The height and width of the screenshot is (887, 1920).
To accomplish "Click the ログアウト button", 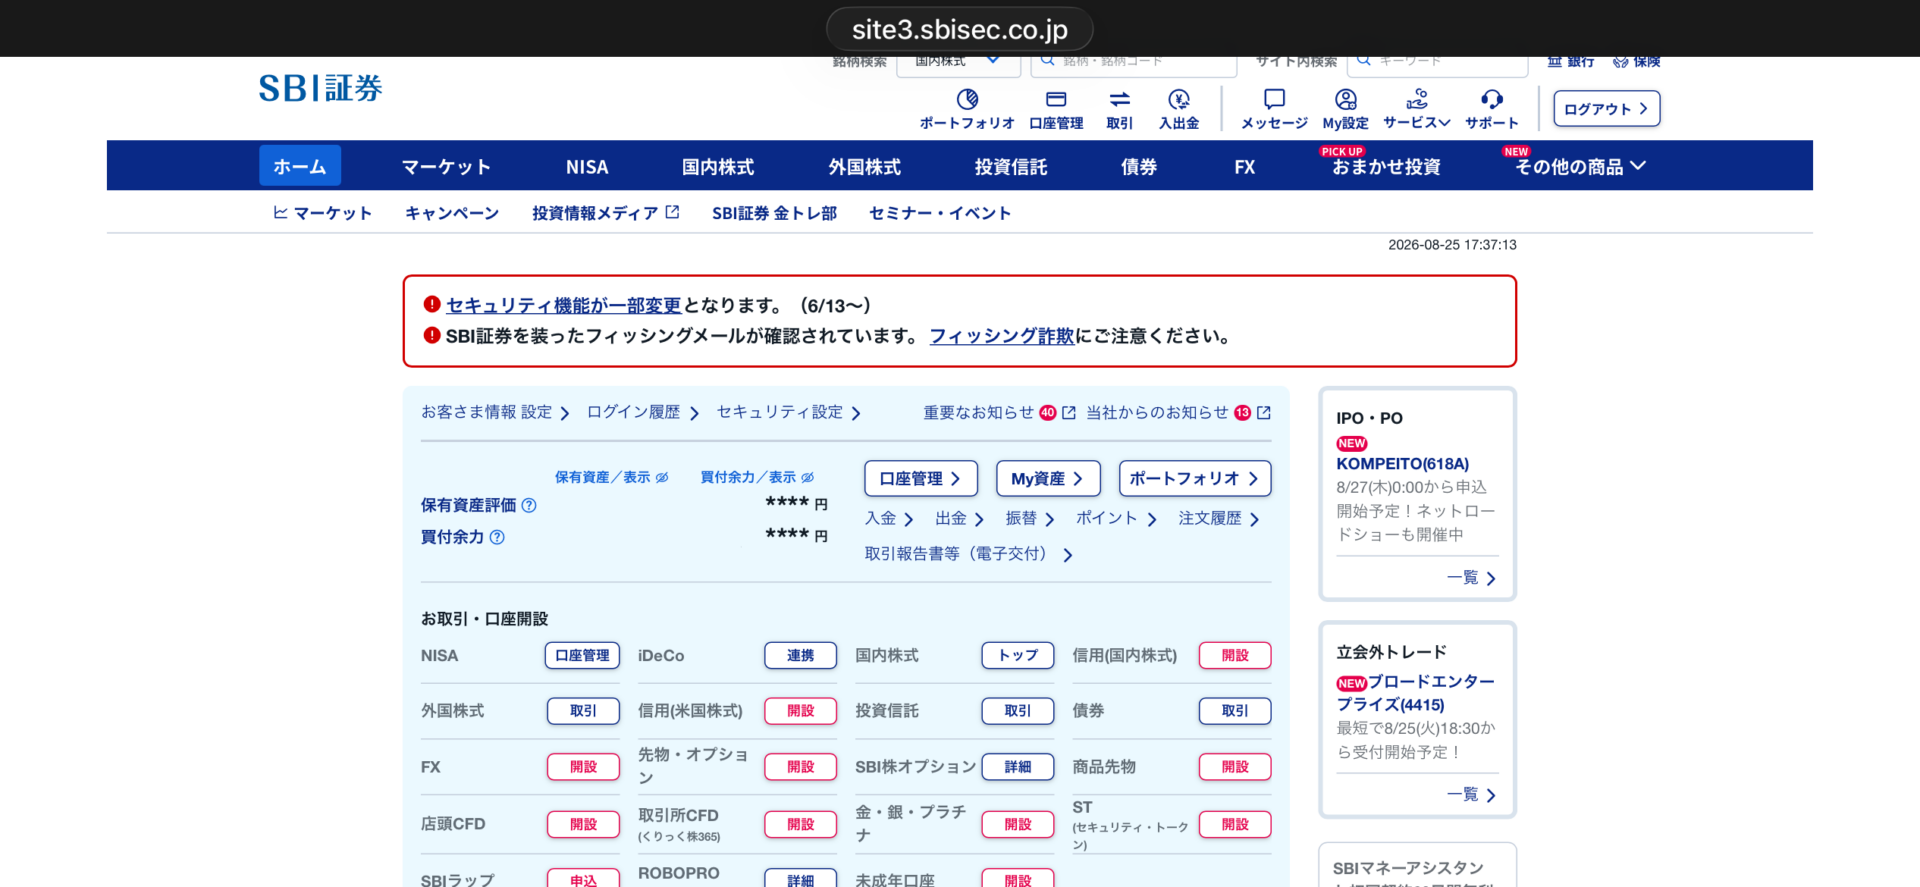I will click(1607, 109).
